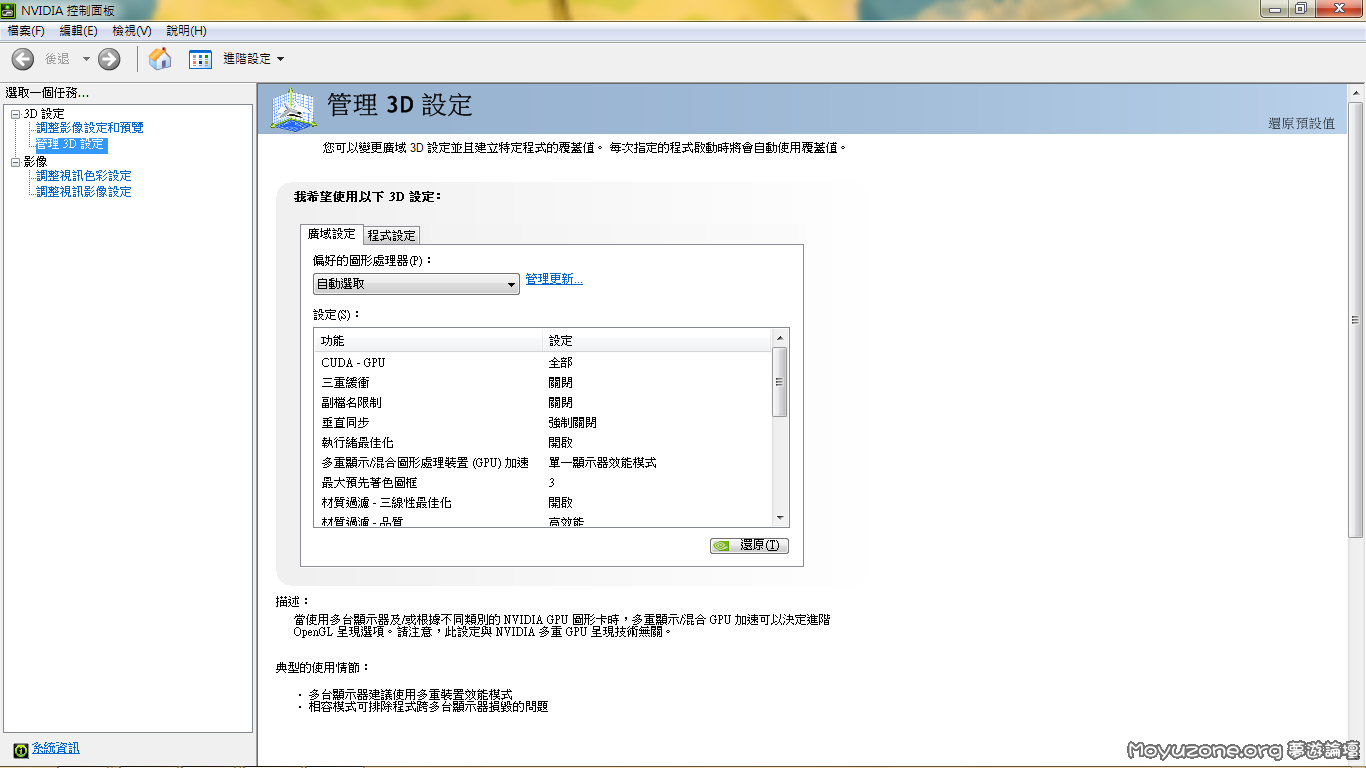1366x768 pixels.
Task: Select 調整影像設定和預覽 in the task tree
Action: [90, 128]
